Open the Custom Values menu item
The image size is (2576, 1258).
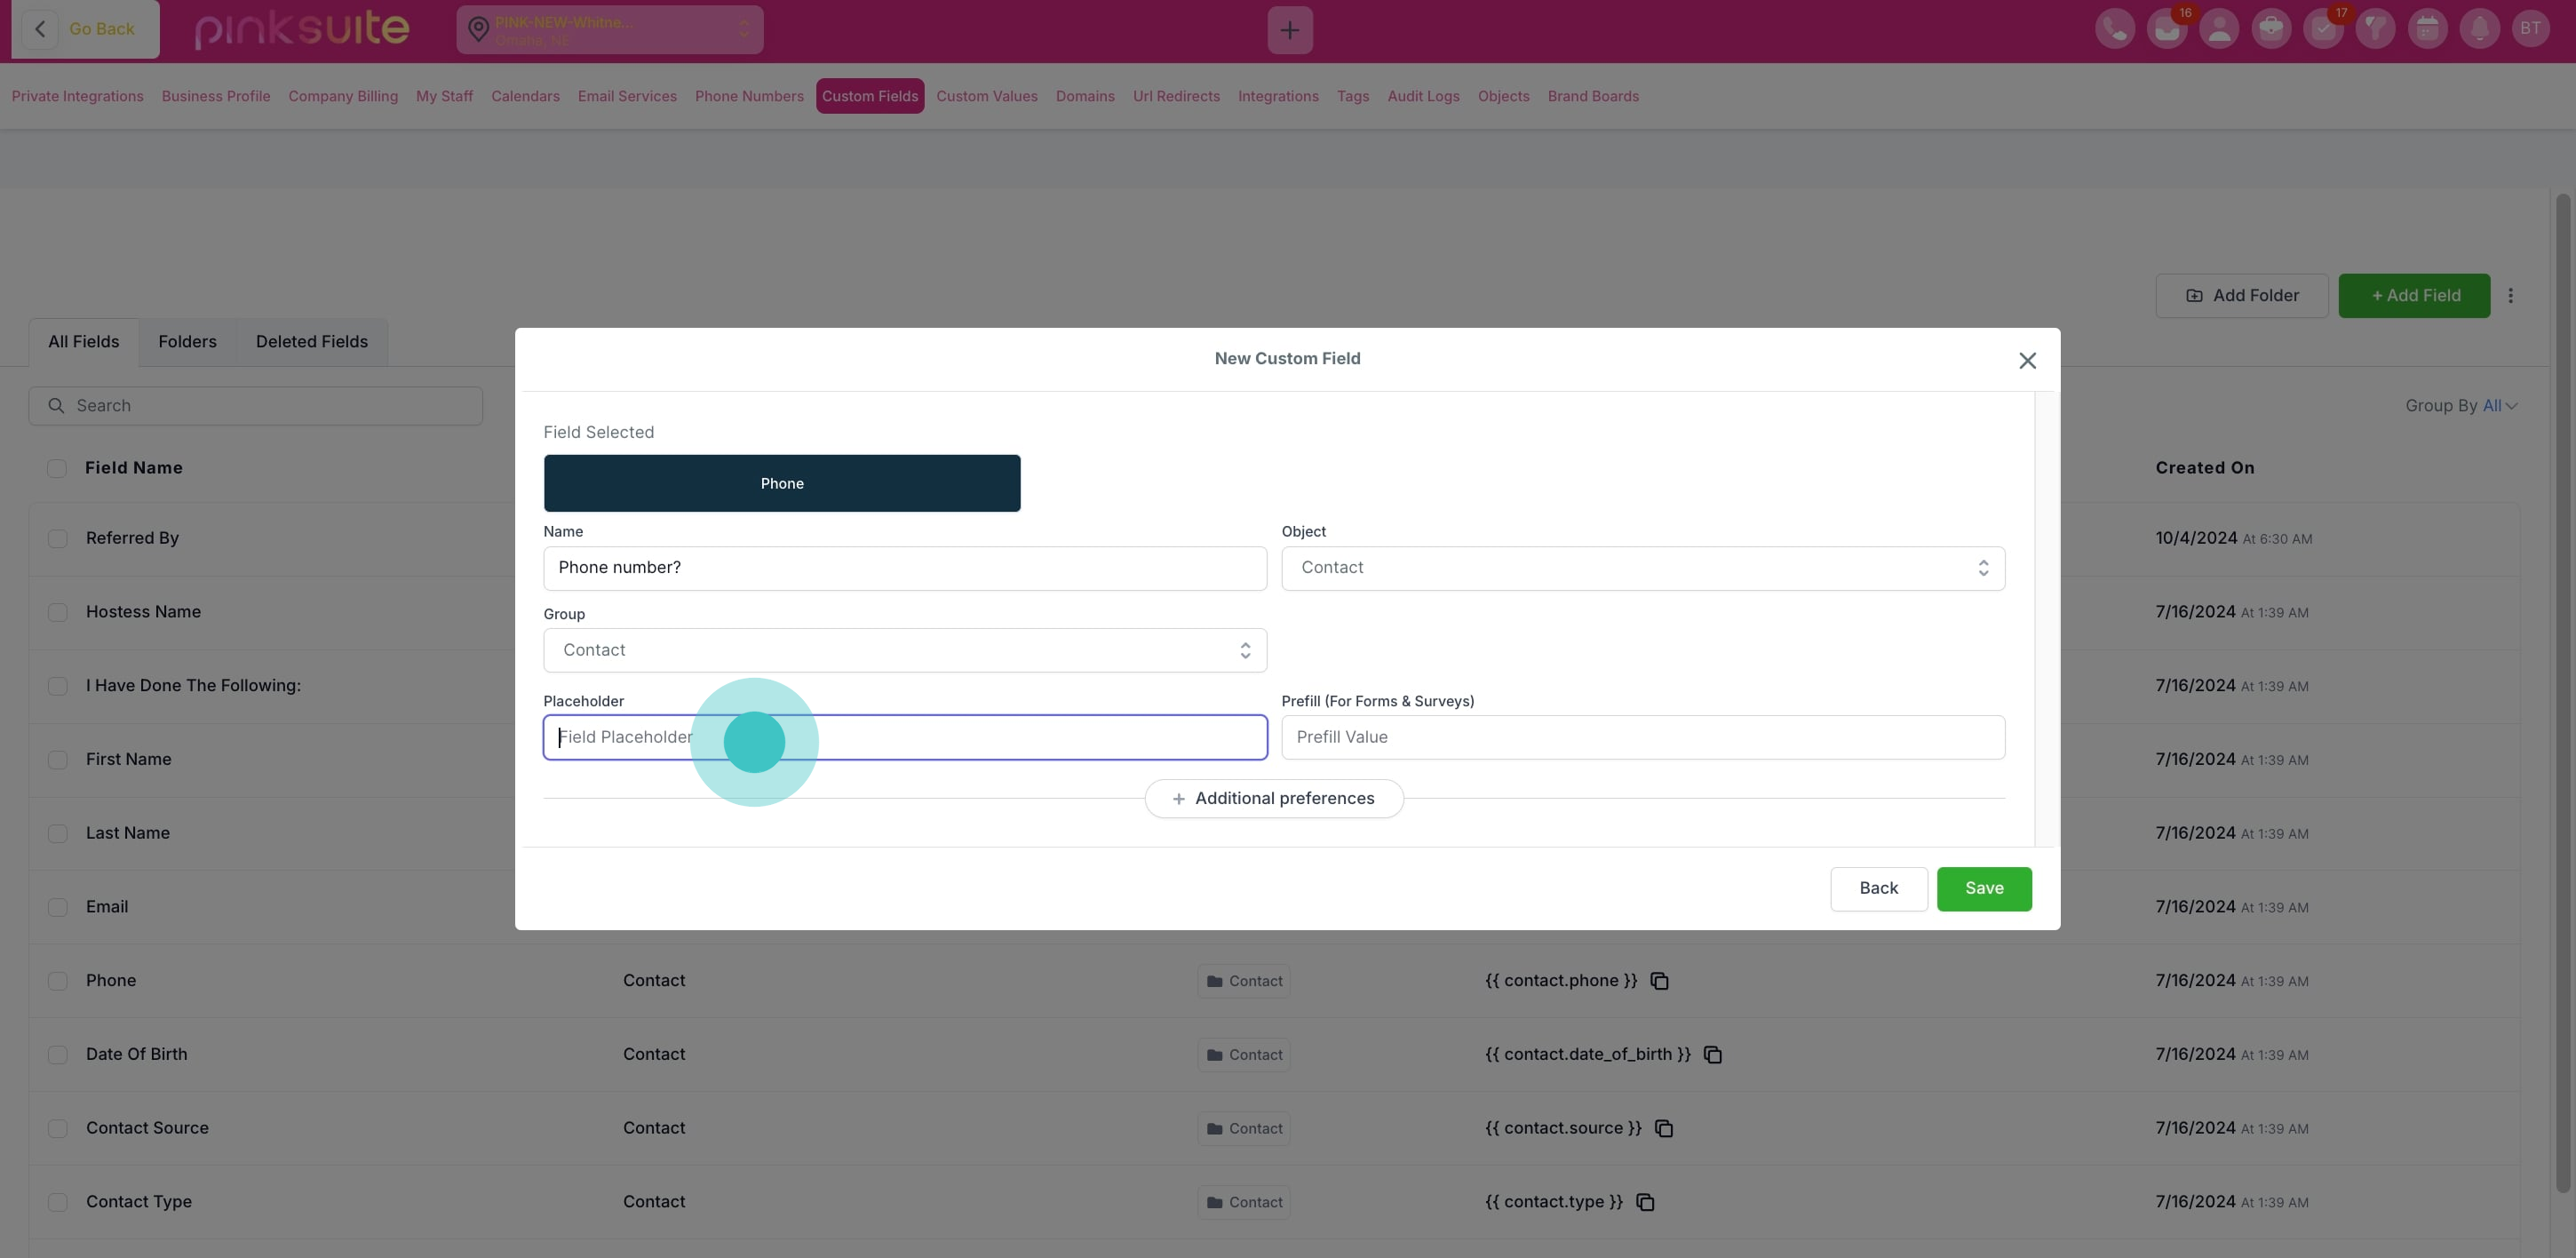(986, 96)
